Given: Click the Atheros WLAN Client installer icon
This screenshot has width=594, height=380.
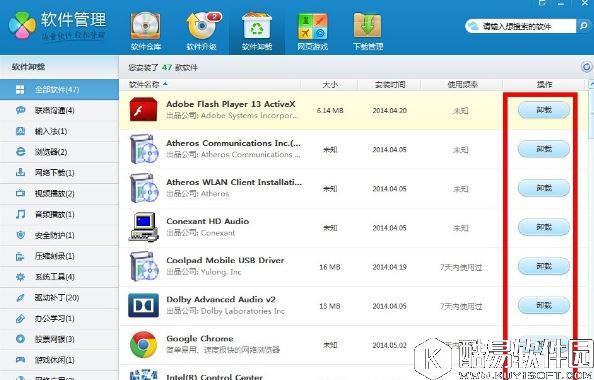Looking at the screenshot, I should (x=143, y=188).
